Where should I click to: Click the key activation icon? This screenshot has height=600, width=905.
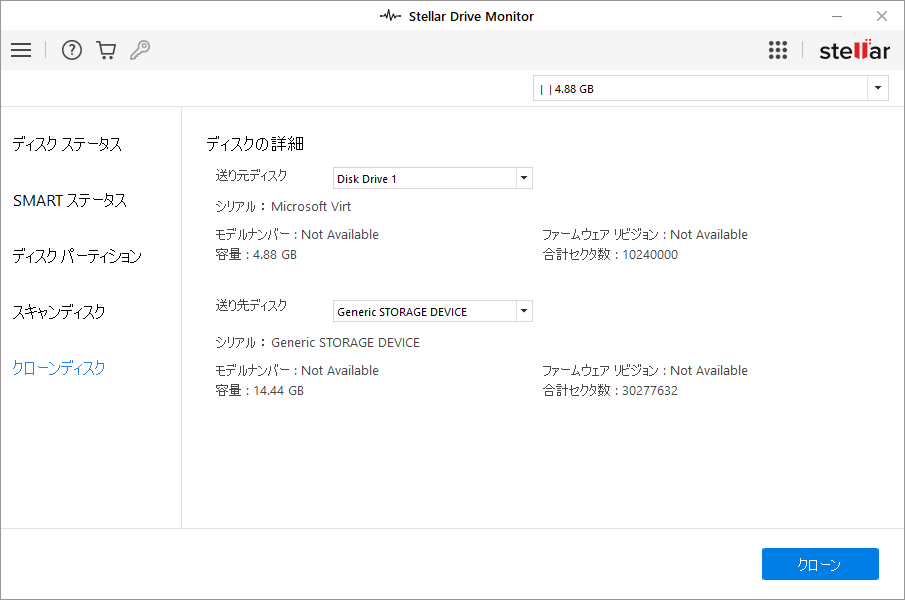140,50
